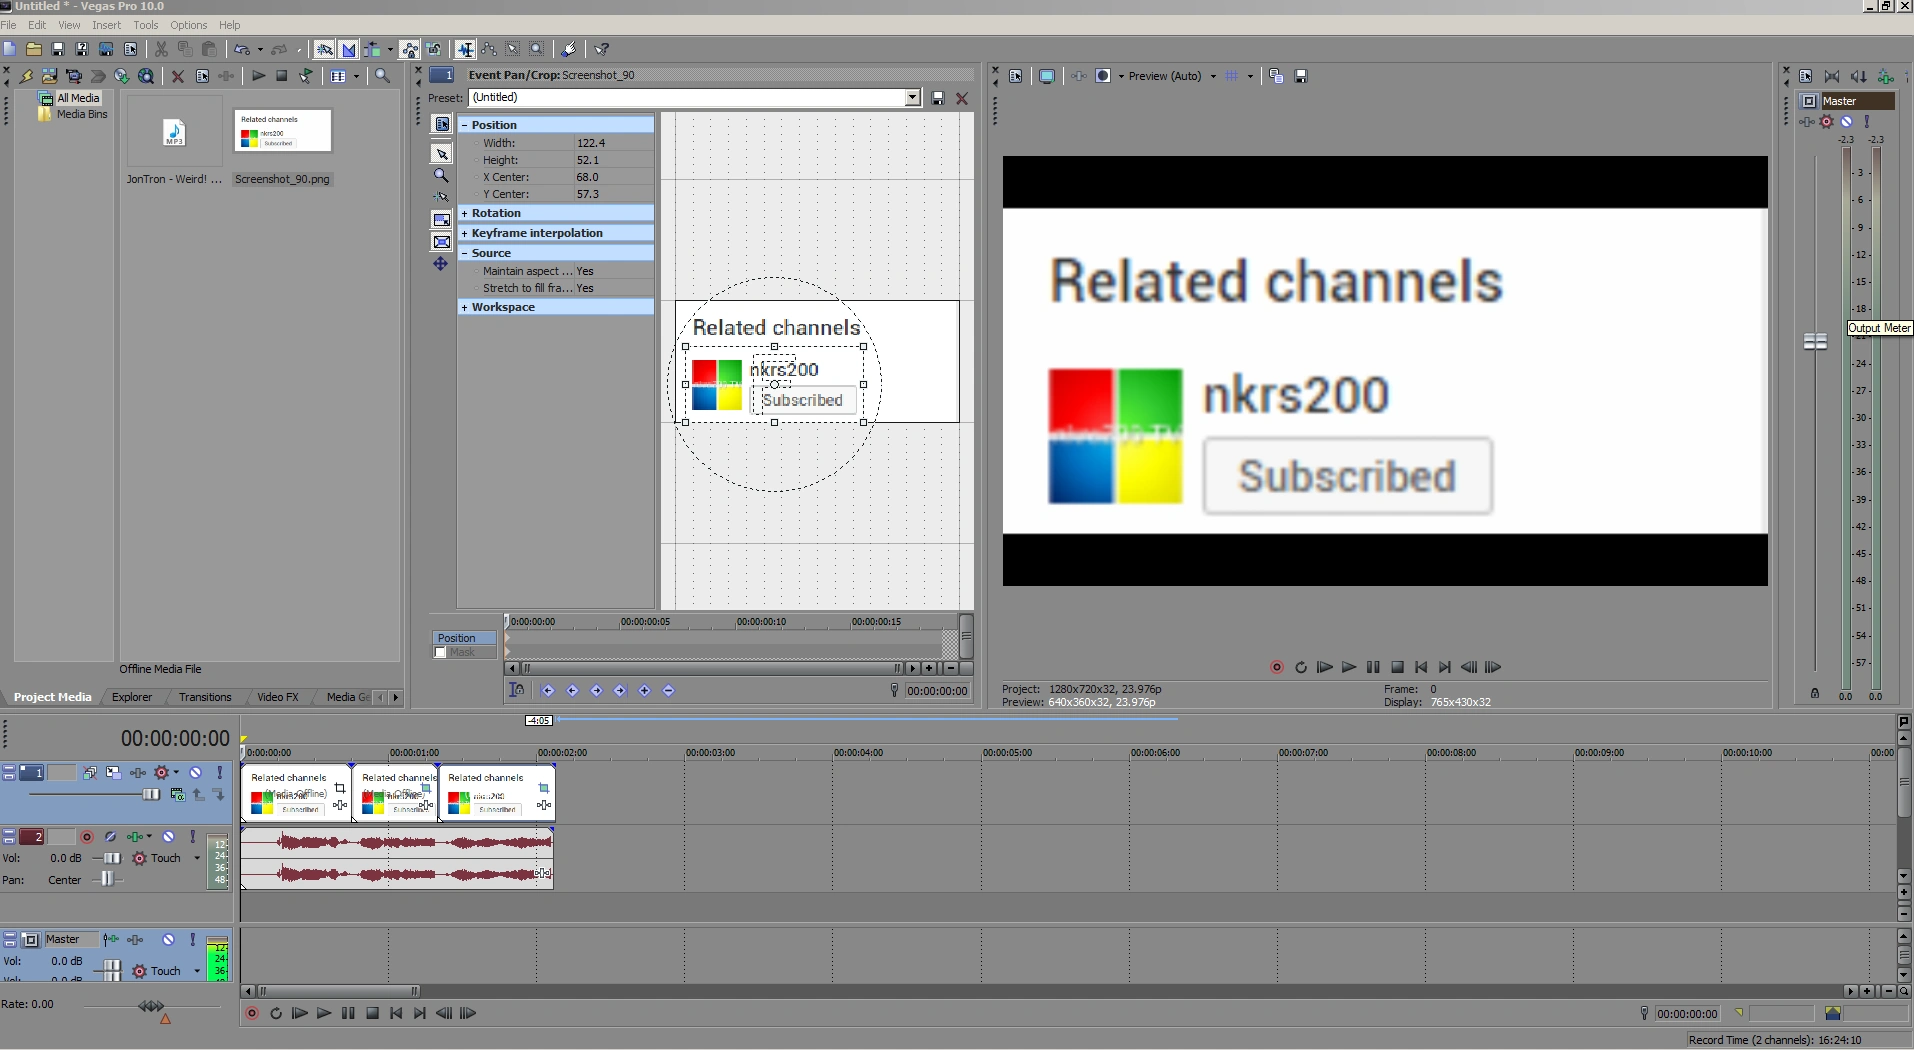Expand the Rotation section
The width and height of the screenshot is (1914, 1051).
pos(465,213)
